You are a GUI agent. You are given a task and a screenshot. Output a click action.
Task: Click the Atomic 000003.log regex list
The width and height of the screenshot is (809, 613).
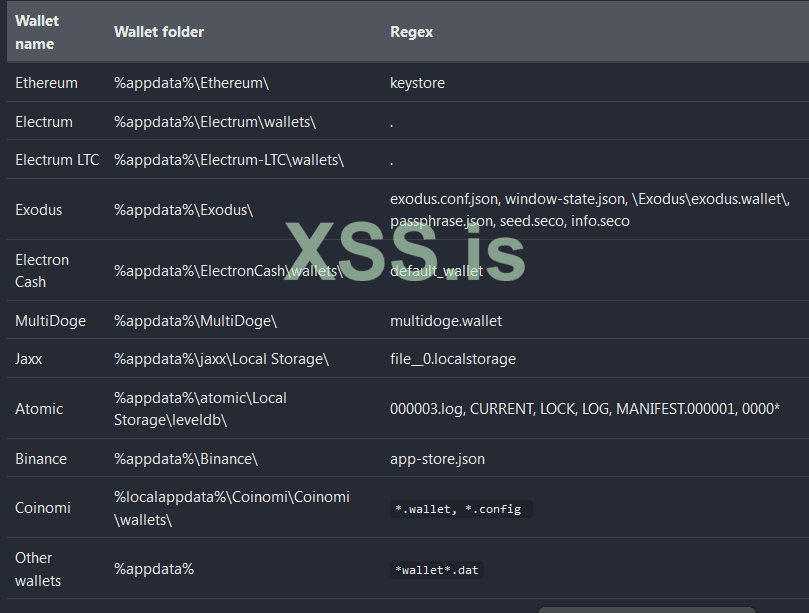tap(585, 409)
